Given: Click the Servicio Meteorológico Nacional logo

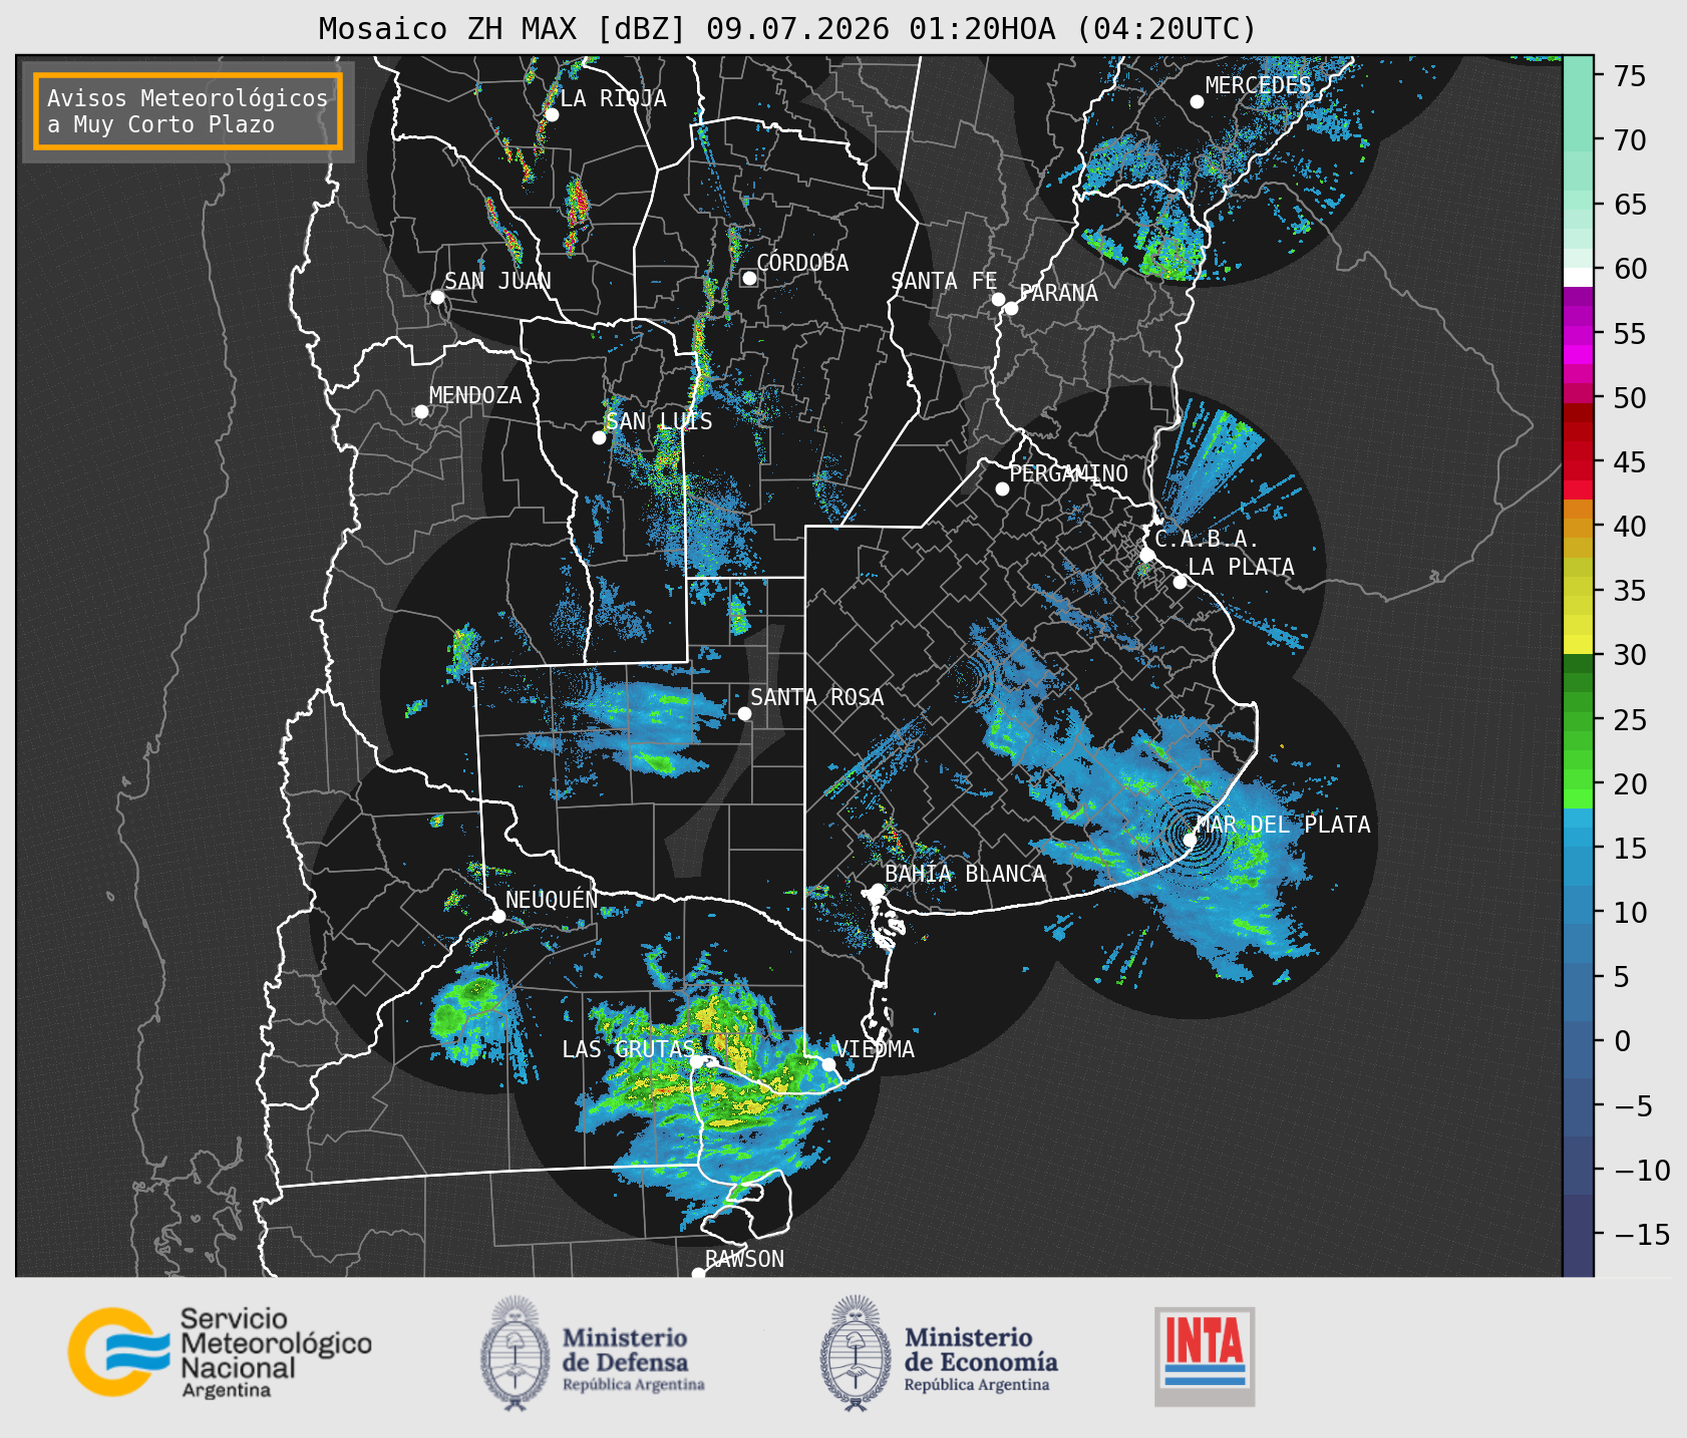Looking at the screenshot, I should tap(220, 1352).
